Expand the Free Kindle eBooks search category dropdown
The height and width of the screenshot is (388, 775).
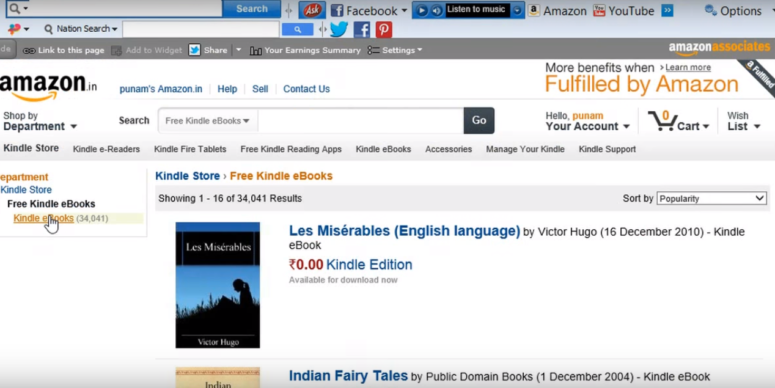click(207, 121)
